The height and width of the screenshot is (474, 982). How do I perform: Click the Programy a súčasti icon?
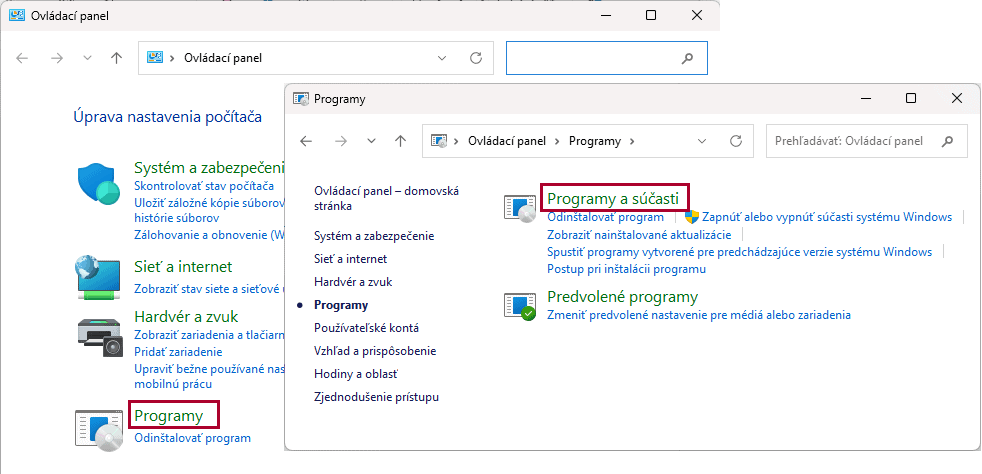(520, 209)
